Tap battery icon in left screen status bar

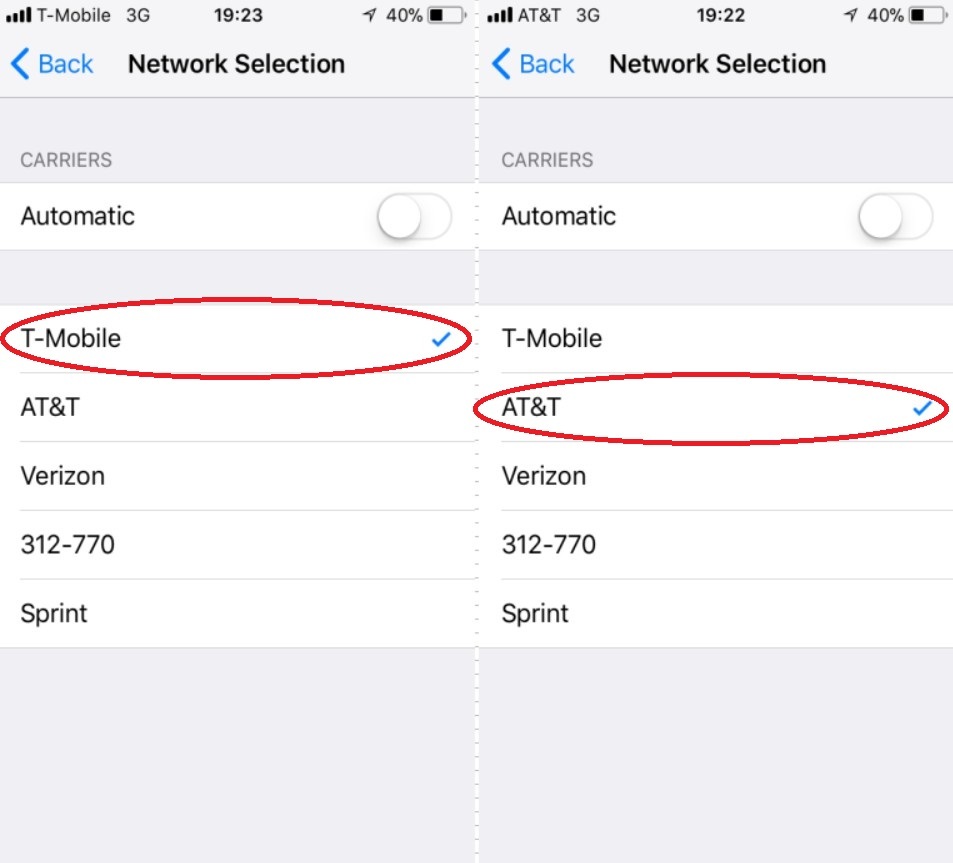[445, 16]
